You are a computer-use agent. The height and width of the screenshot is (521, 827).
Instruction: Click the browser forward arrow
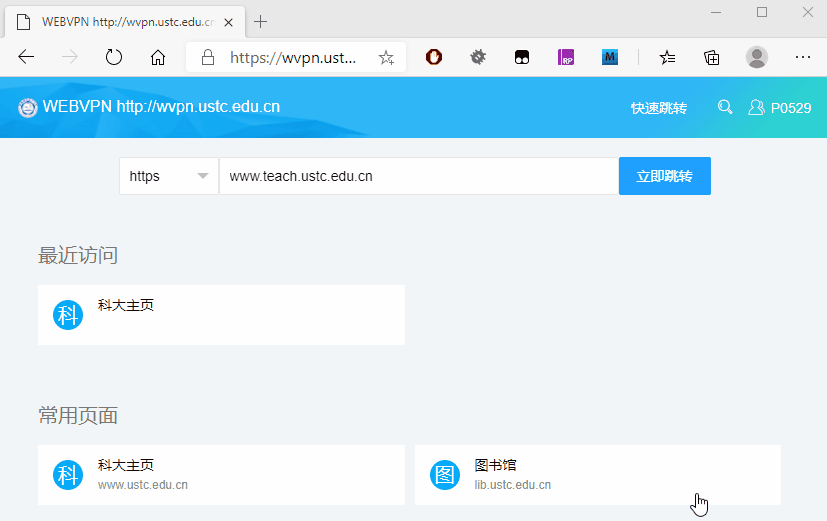pos(70,57)
